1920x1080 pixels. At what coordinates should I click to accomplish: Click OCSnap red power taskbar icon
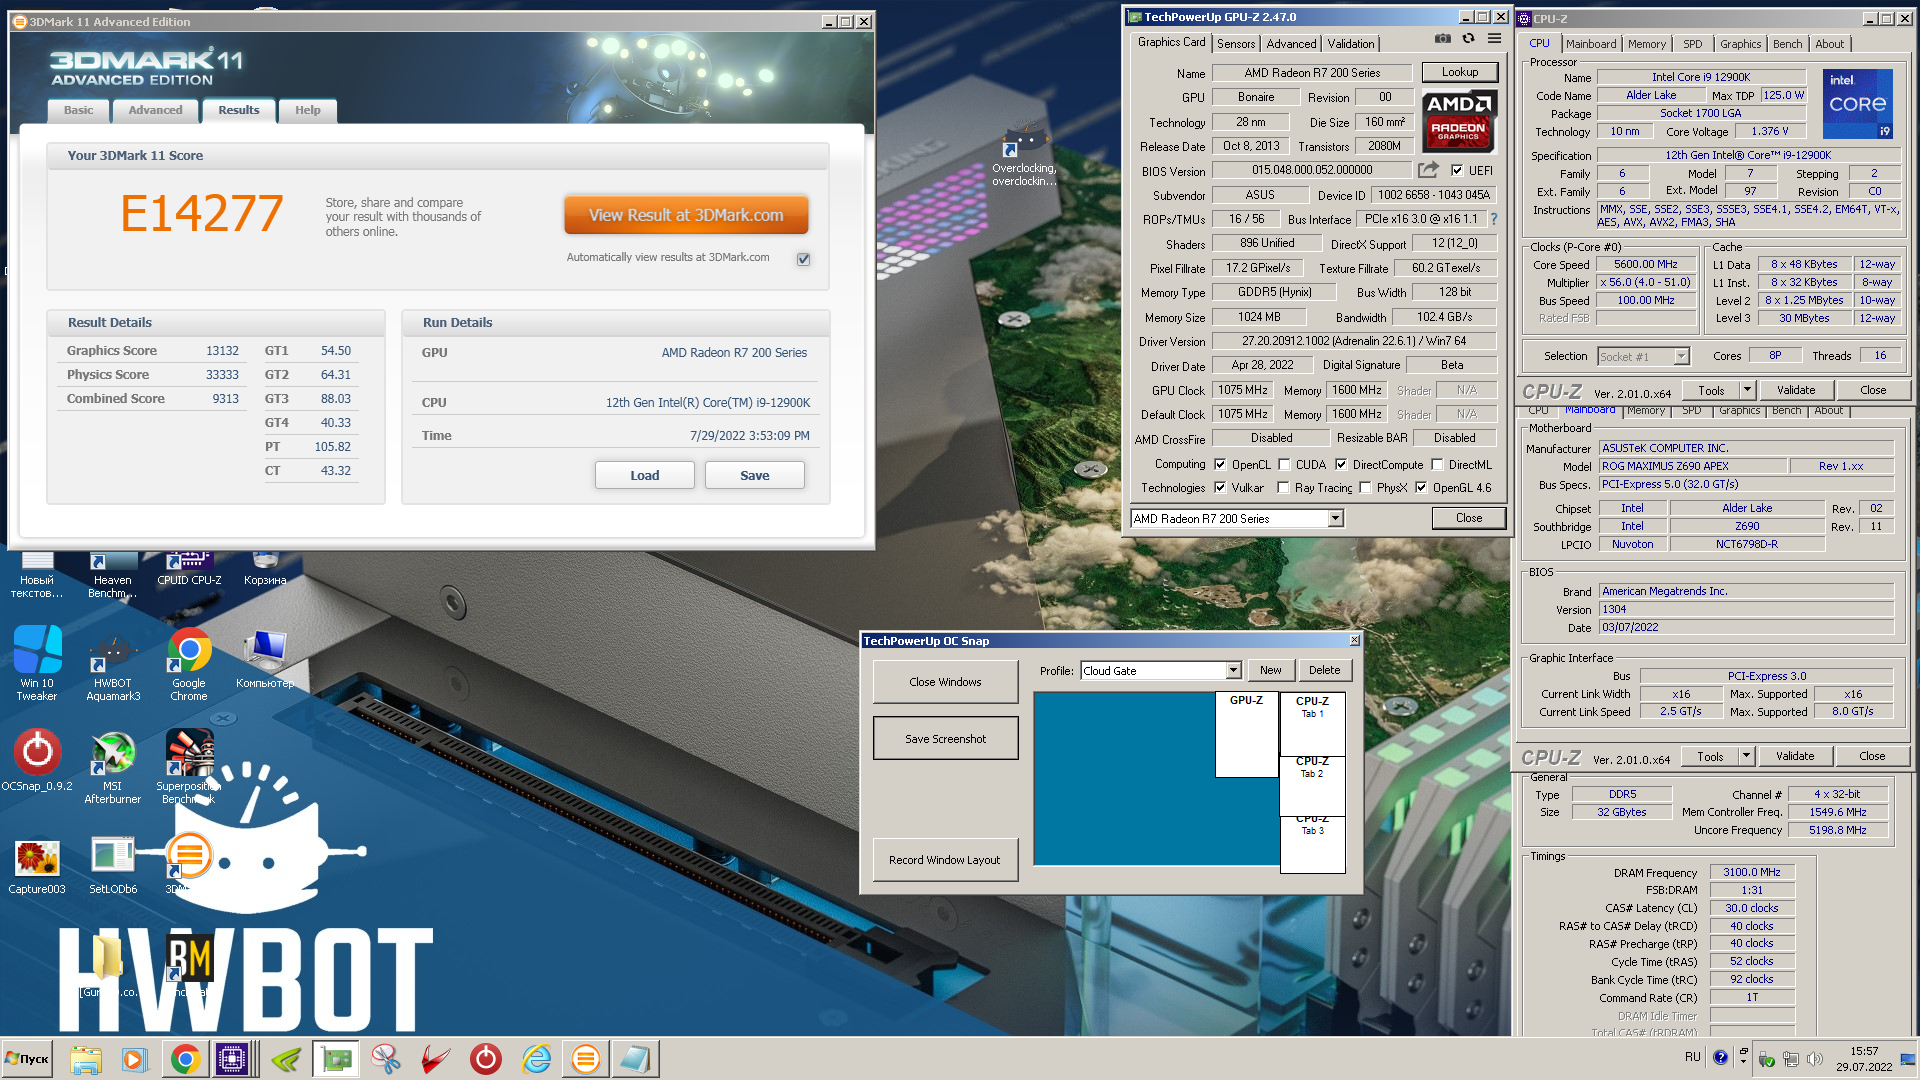pyautogui.click(x=486, y=1059)
